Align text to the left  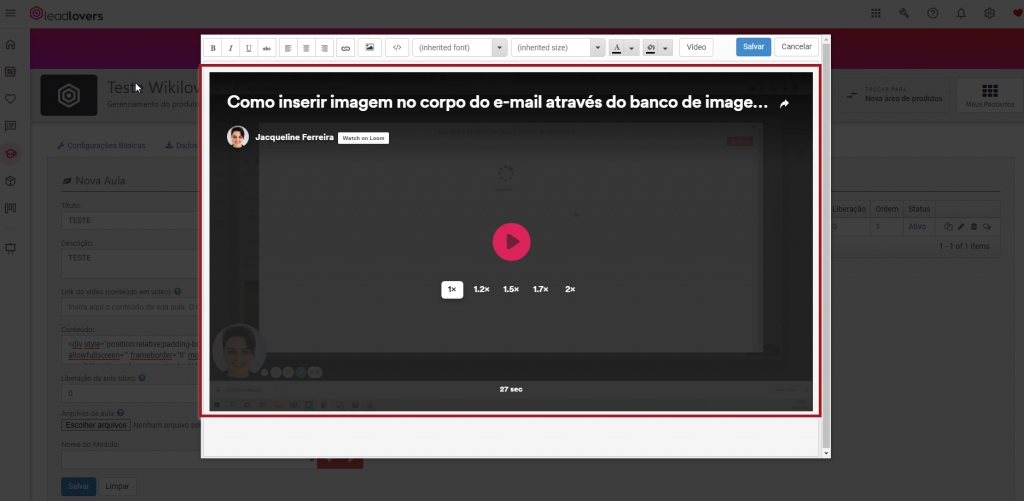point(288,47)
